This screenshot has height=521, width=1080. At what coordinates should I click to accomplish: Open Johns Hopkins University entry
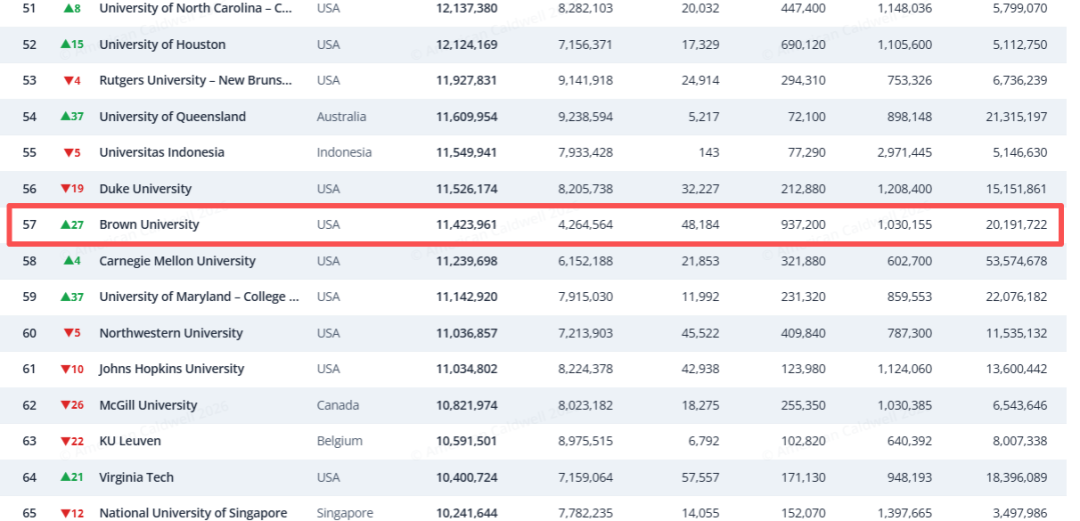point(172,369)
